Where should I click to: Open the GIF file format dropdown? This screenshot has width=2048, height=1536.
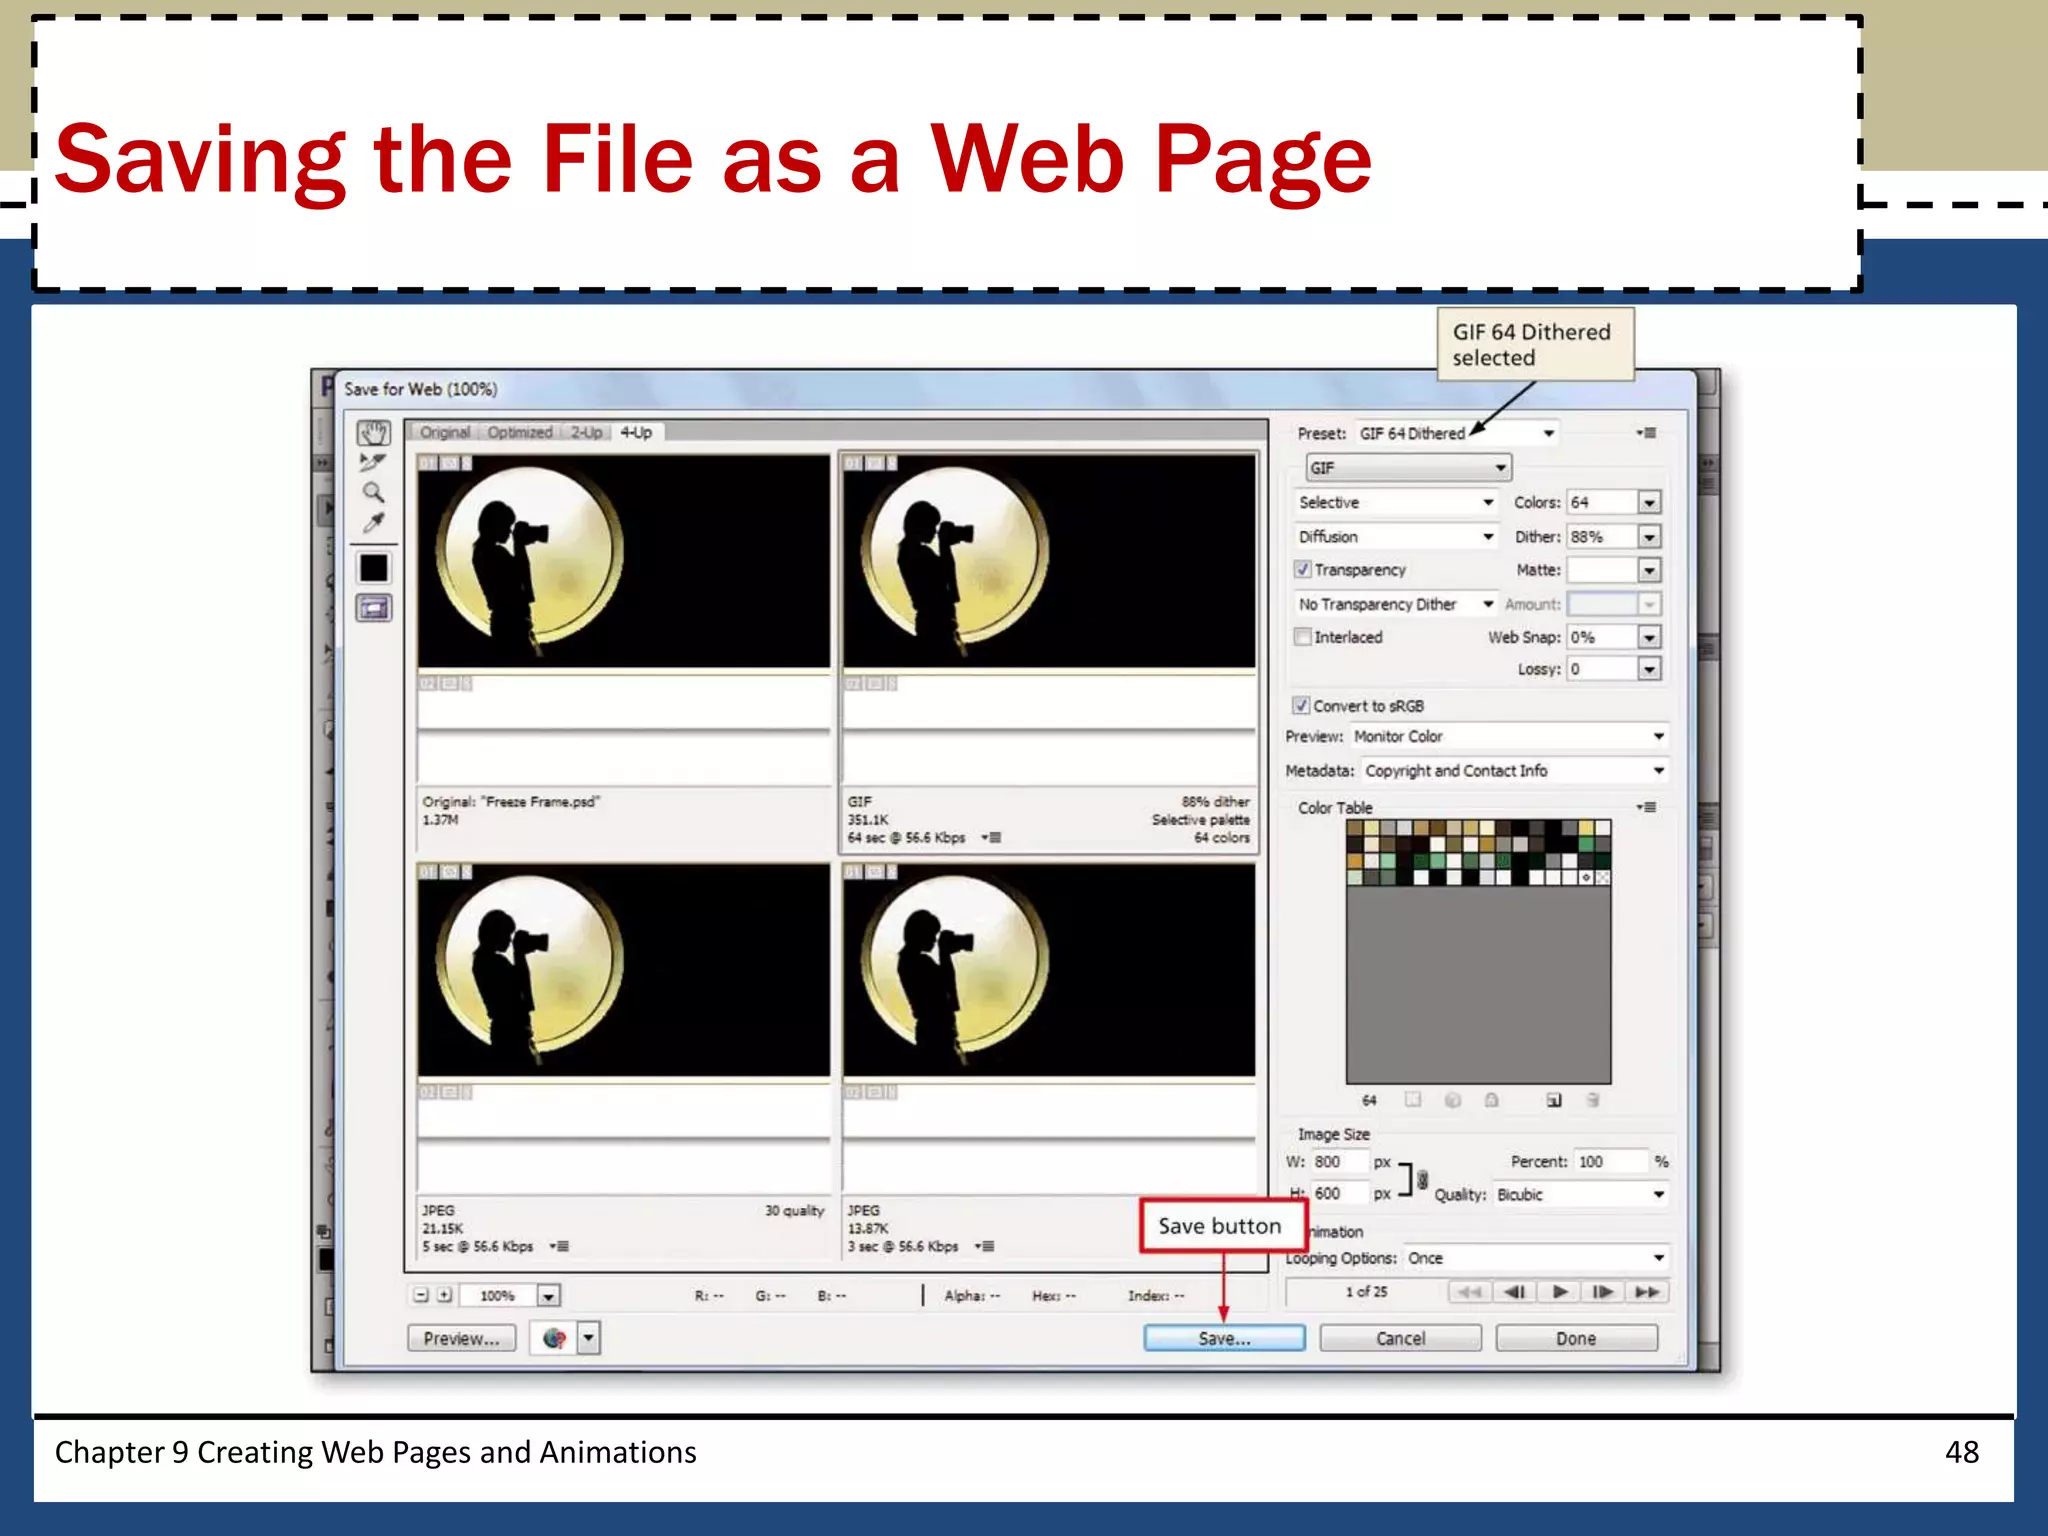pos(1408,467)
